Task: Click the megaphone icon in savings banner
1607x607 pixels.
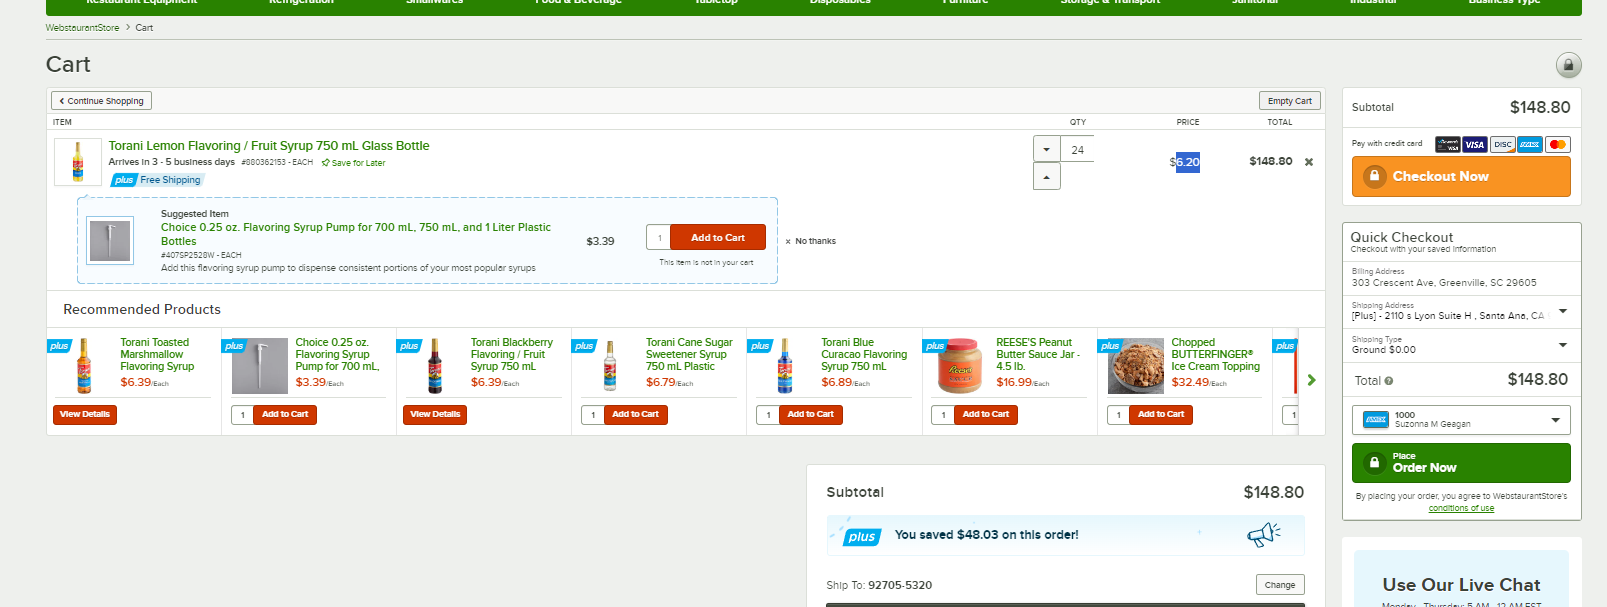Action: point(1264,535)
